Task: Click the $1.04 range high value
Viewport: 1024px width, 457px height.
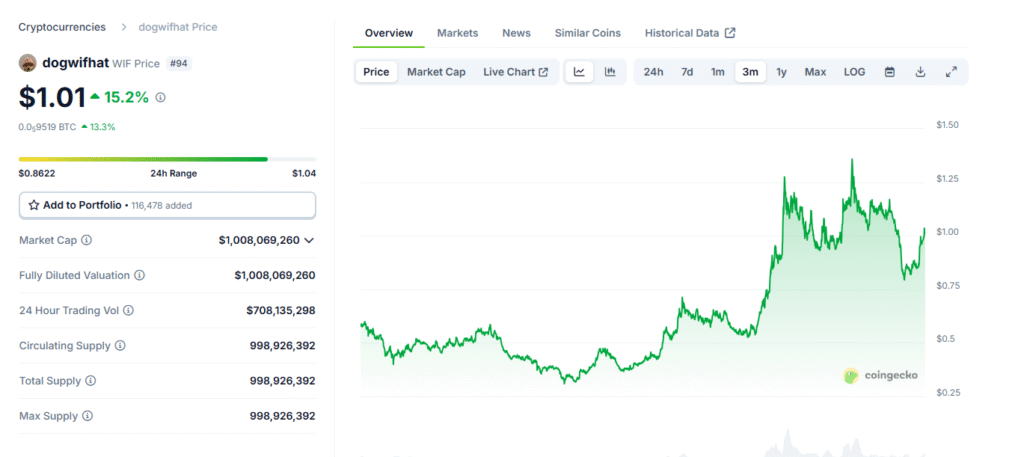Action: coord(304,174)
